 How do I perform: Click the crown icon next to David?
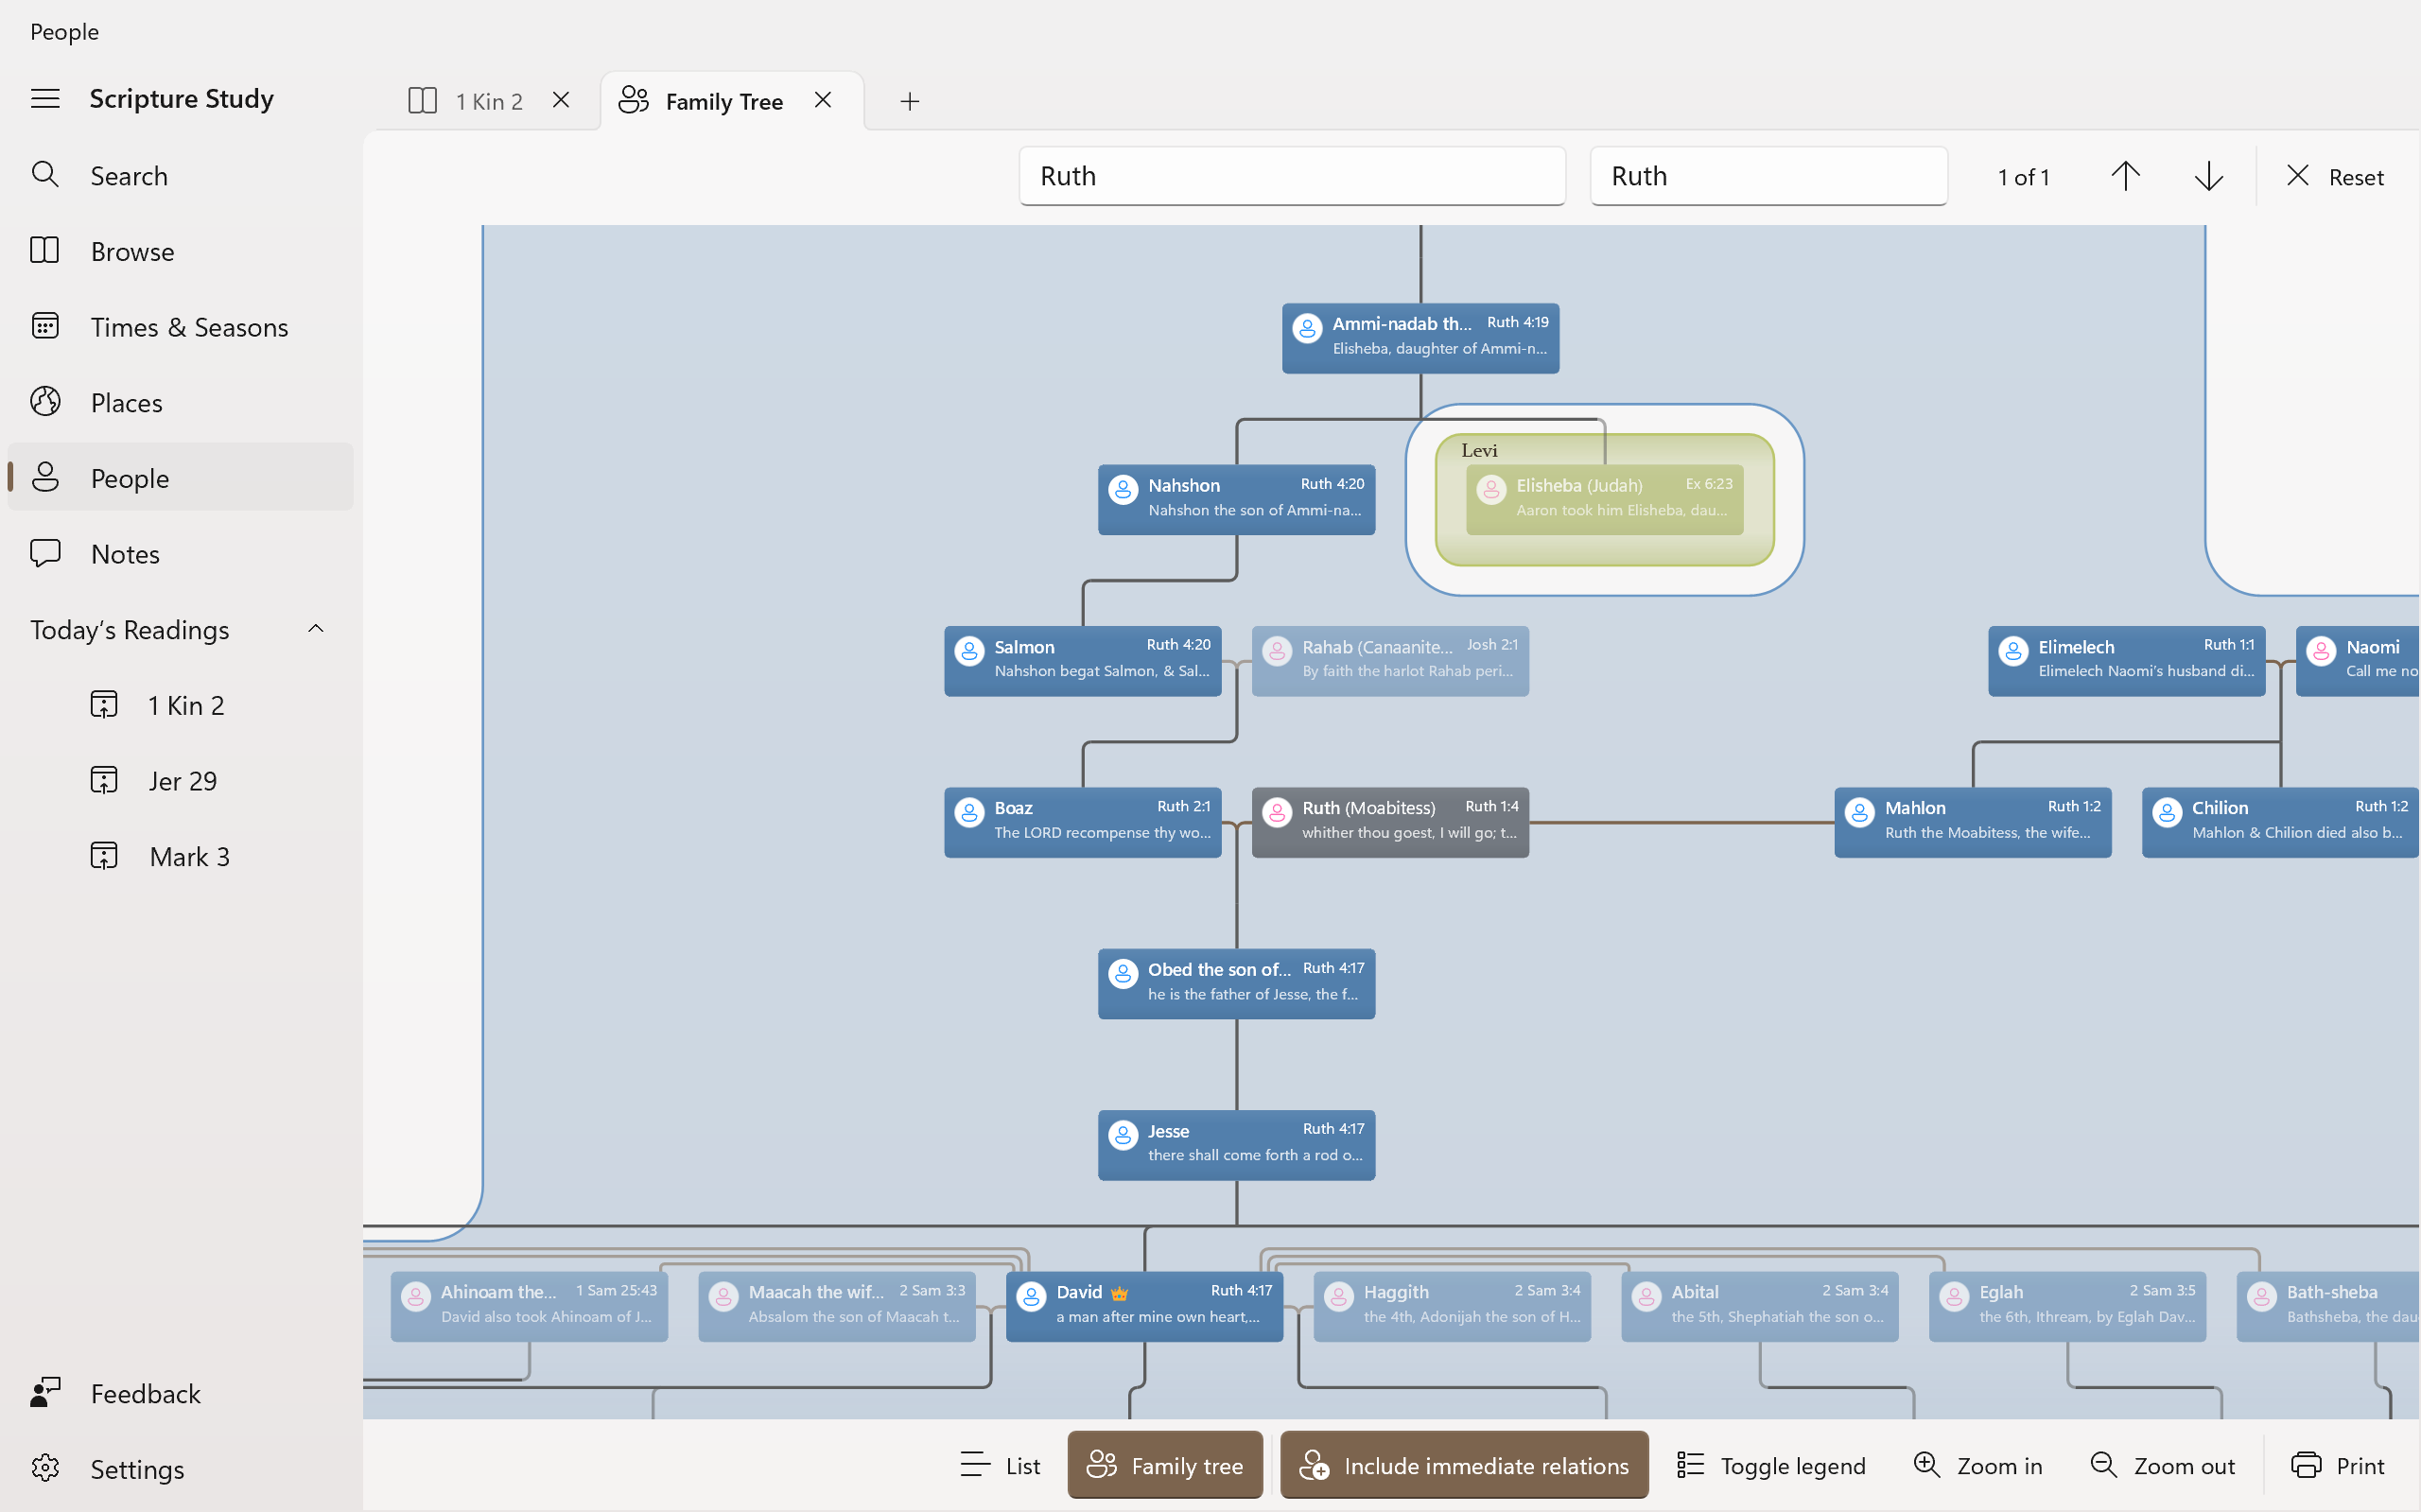(1120, 1293)
